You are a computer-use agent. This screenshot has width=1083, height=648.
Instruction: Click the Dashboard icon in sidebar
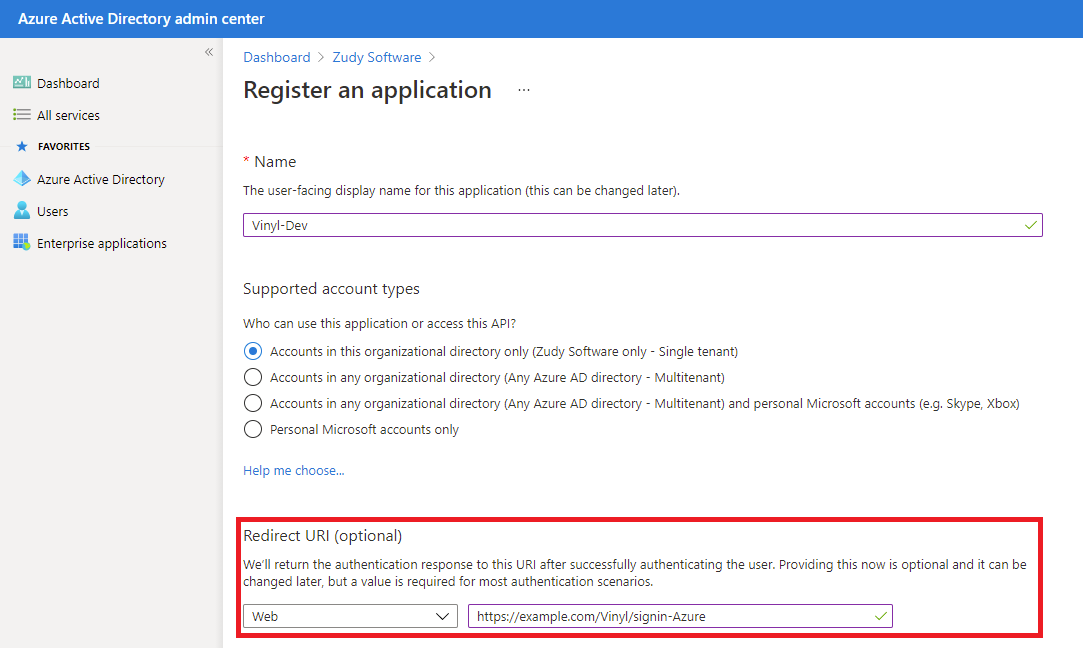pyautogui.click(x=21, y=83)
